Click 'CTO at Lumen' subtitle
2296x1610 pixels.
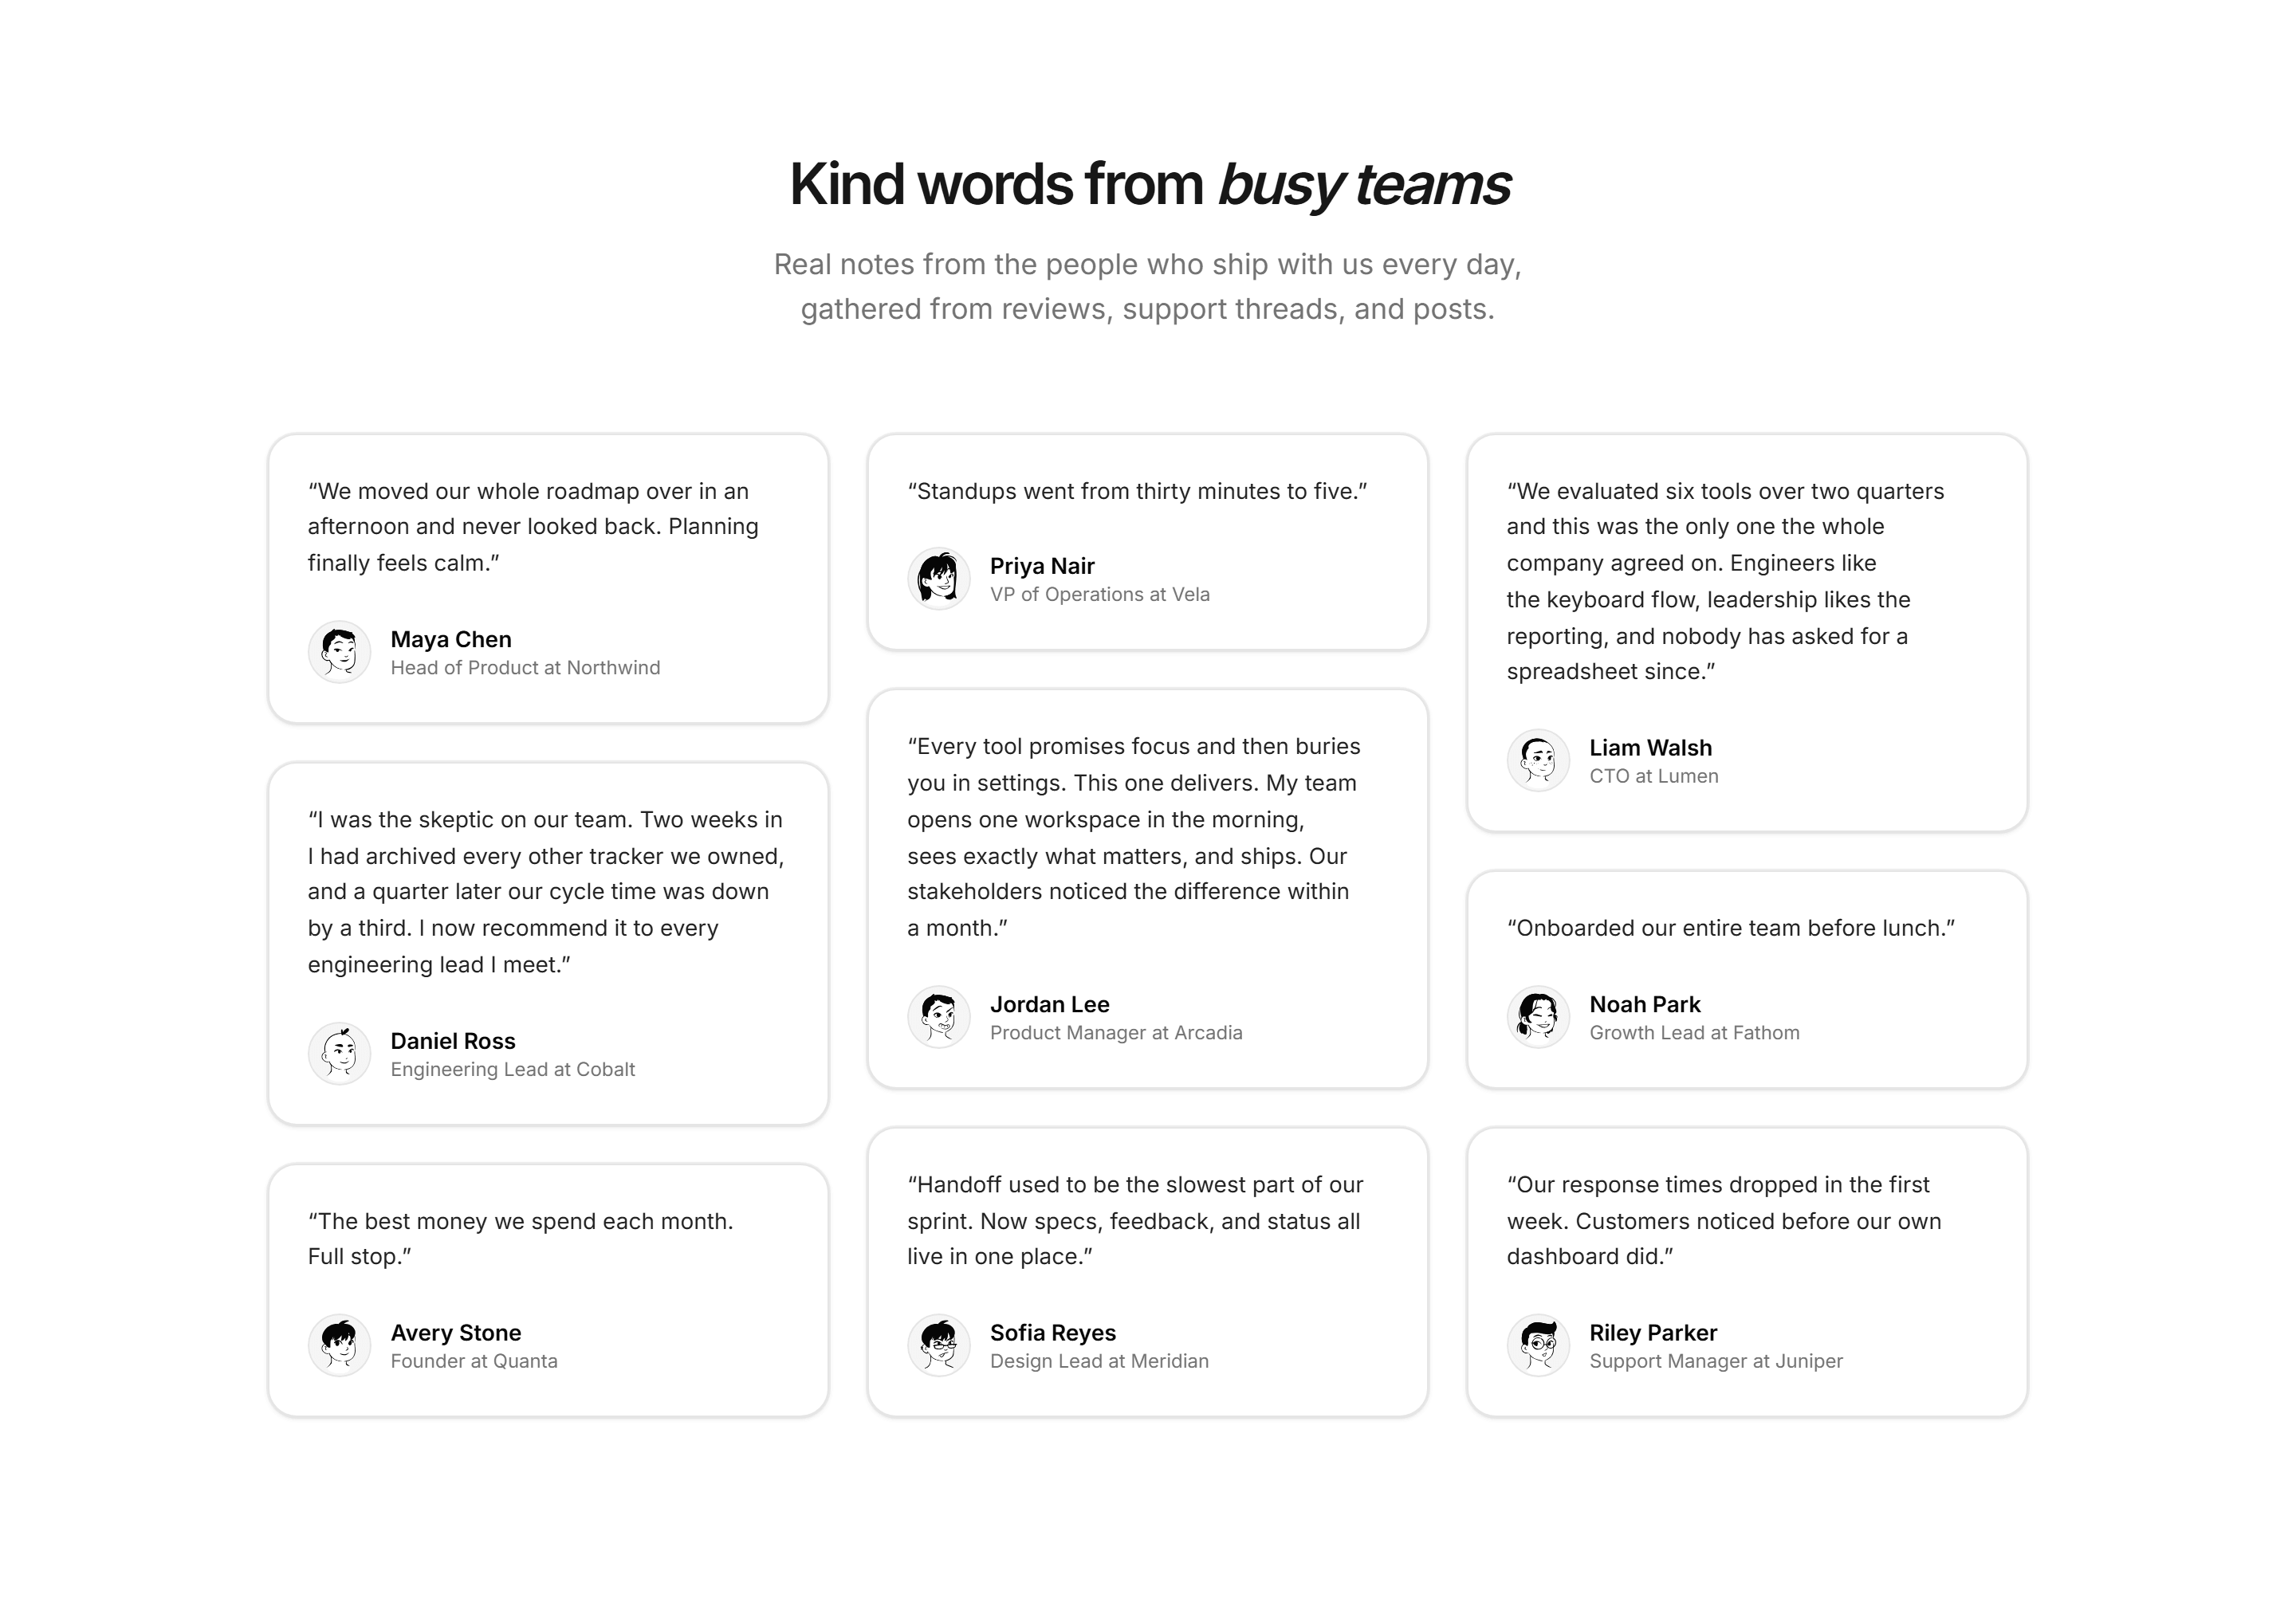tap(1654, 776)
